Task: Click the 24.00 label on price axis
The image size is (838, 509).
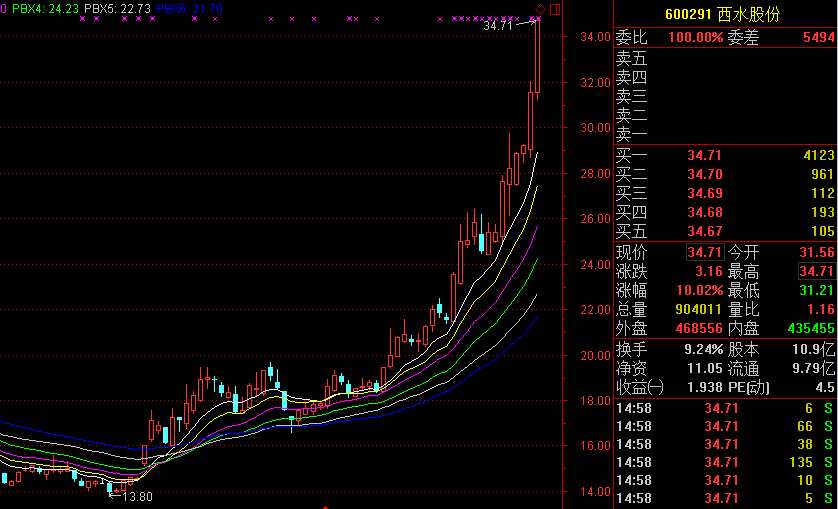Action: pyautogui.click(x=595, y=265)
